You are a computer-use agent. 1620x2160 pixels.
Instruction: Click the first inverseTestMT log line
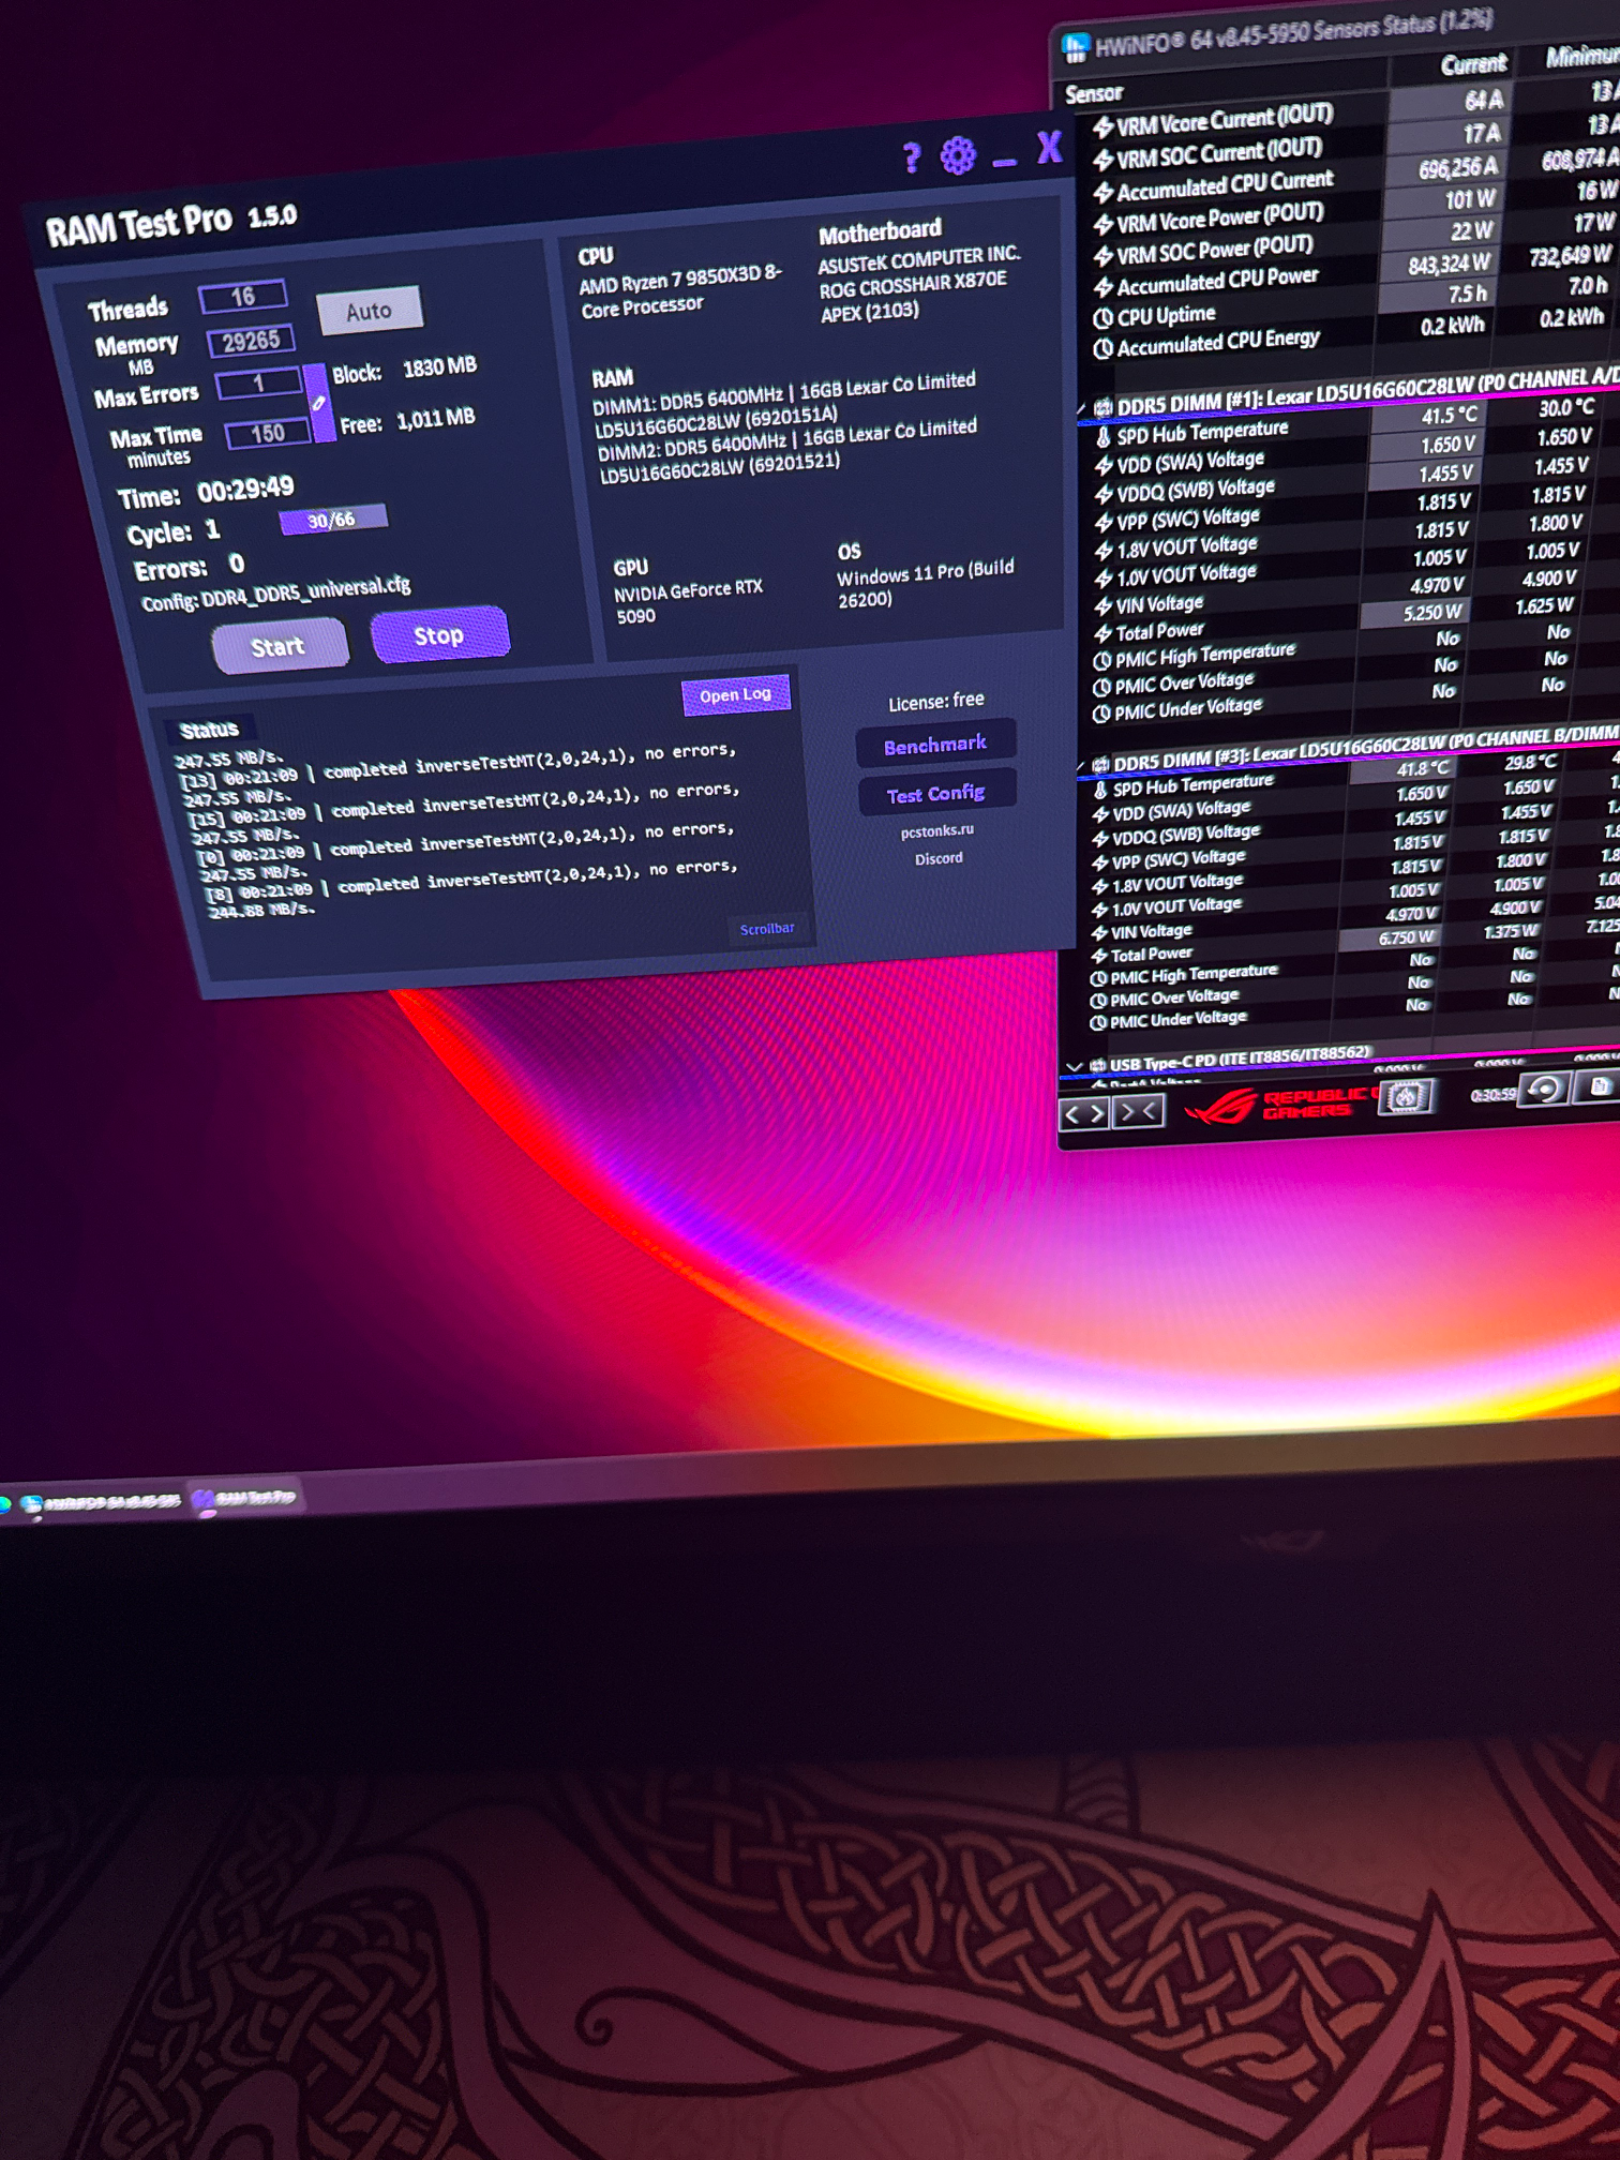pos(456,764)
